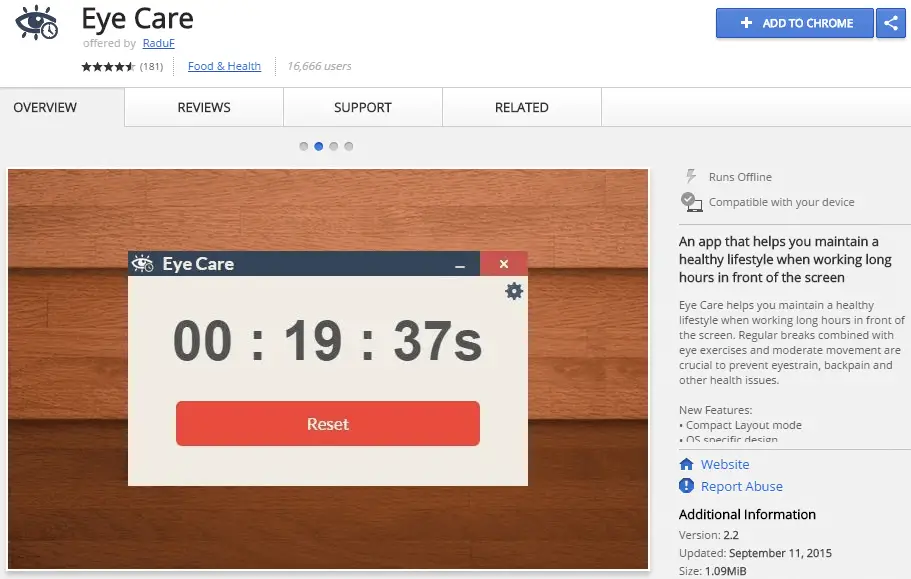This screenshot has height=579, width=911.
Task: Click the Updated: September 11, 2015 text
Action: click(755, 553)
